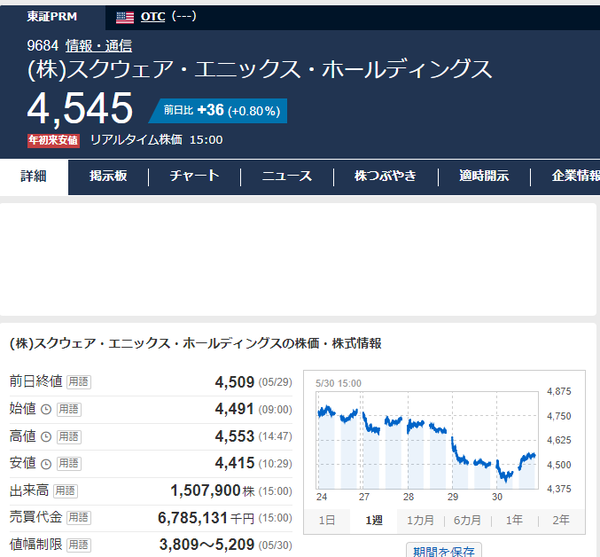The image size is (600, 557).
Task: Click the 出来高 value 1,507,900
Action: click(x=205, y=491)
